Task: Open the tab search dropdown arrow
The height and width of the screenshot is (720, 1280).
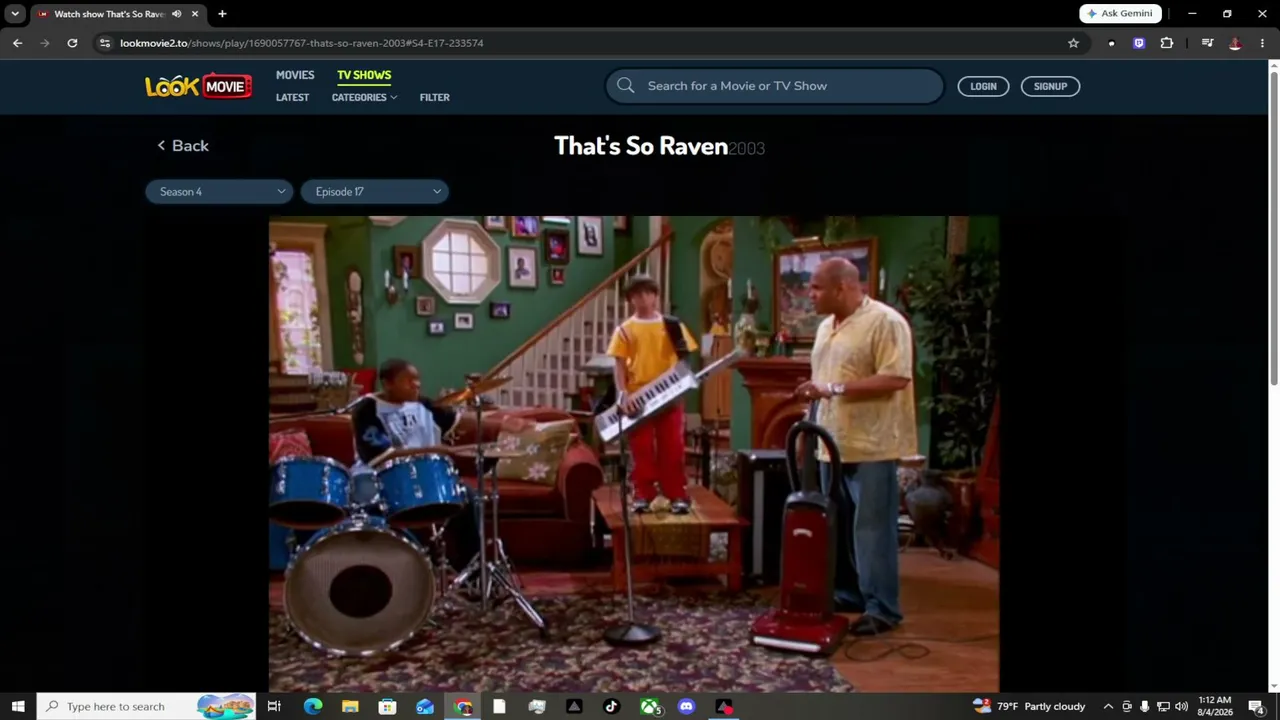Action: [x=15, y=14]
